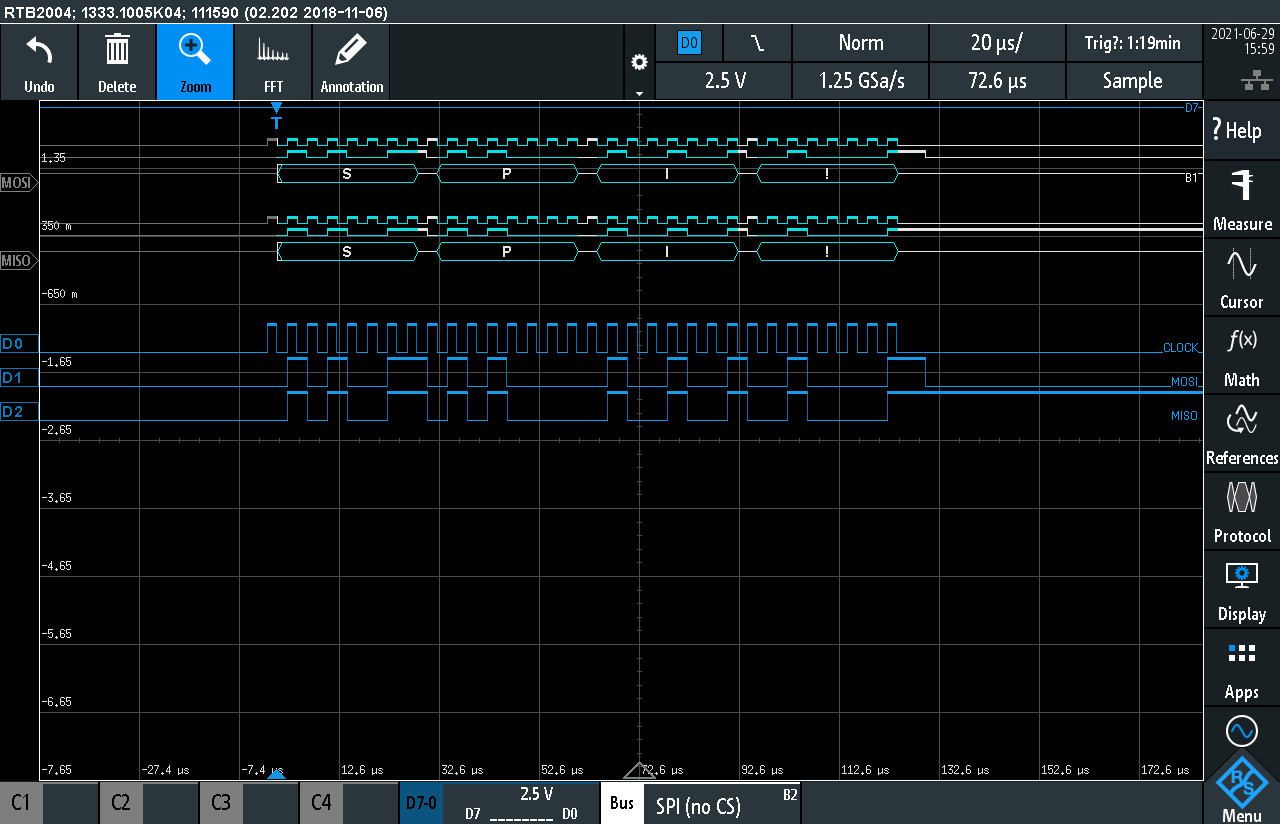The height and width of the screenshot is (824, 1280).
Task: Switch the trigger slope setting
Action: 756,43
